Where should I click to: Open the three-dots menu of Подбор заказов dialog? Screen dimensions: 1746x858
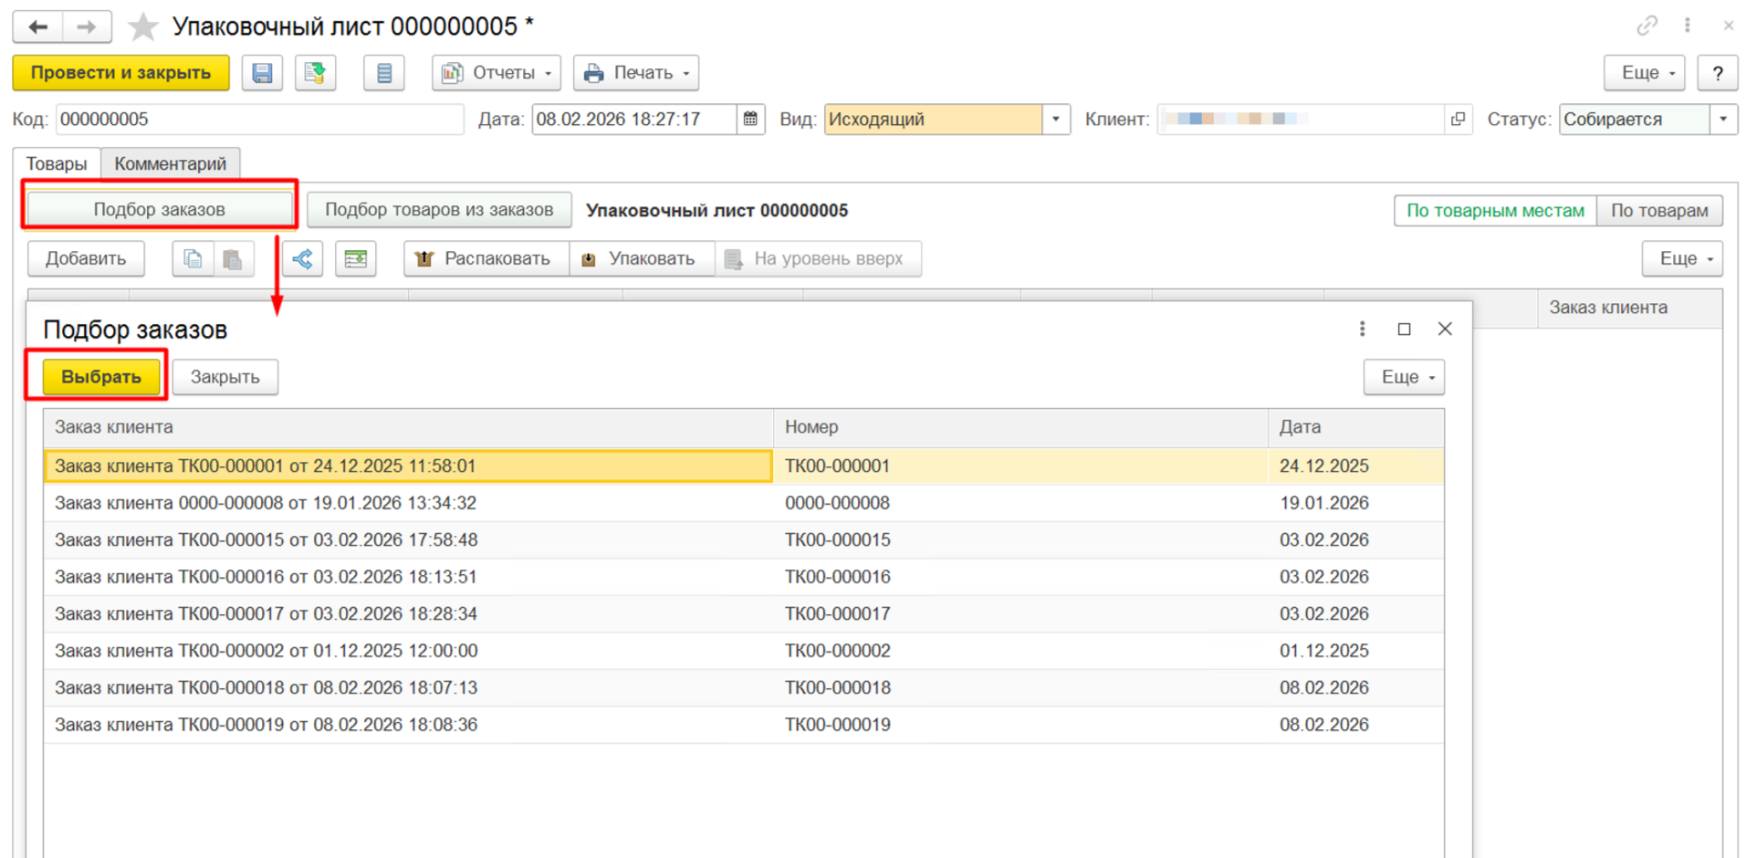(1362, 329)
